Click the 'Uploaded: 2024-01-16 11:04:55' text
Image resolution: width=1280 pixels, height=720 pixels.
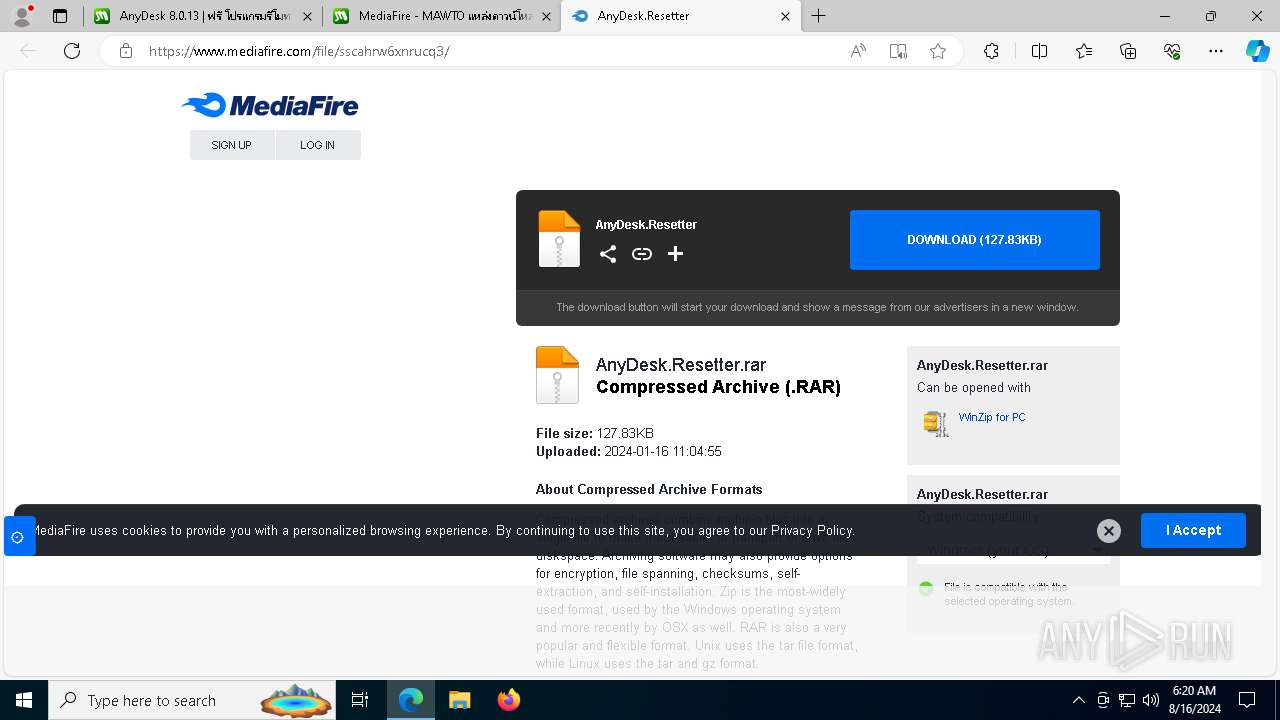(x=629, y=451)
